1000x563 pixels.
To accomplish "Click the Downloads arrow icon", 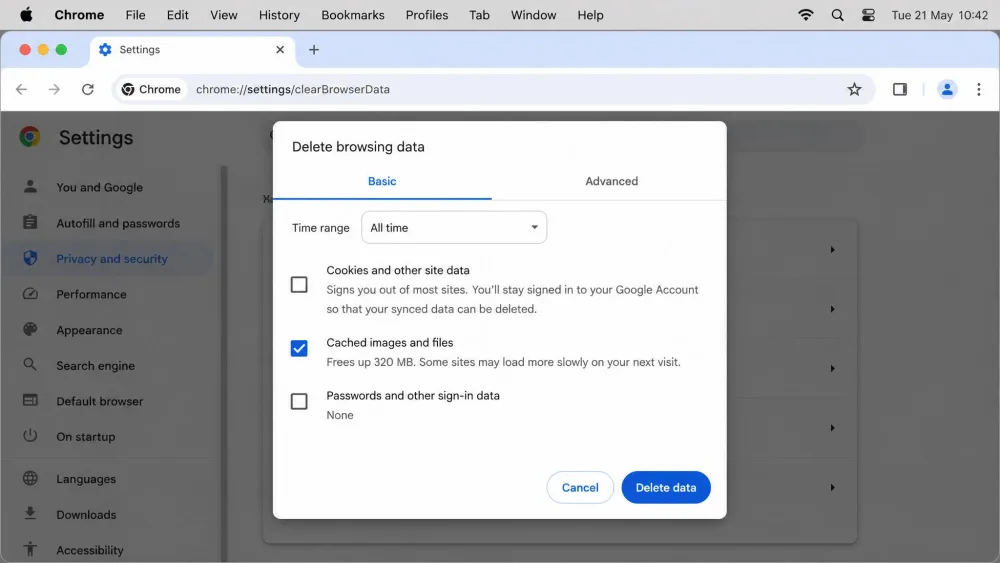I will [x=30, y=513].
